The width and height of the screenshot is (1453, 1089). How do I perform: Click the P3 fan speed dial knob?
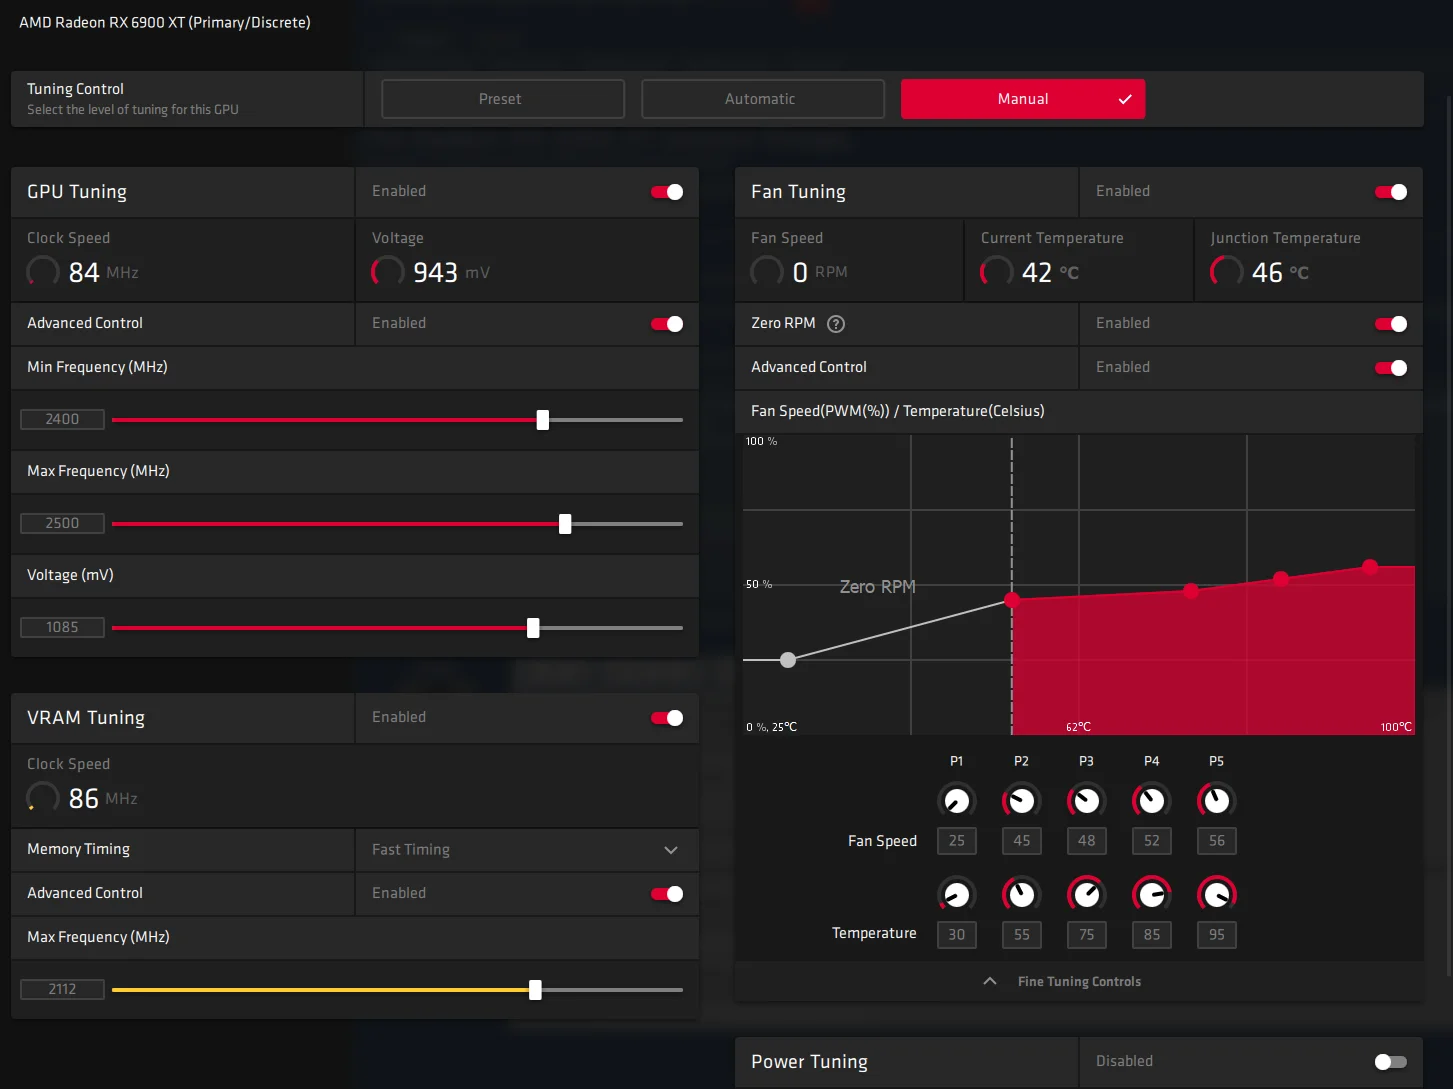coord(1086,800)
